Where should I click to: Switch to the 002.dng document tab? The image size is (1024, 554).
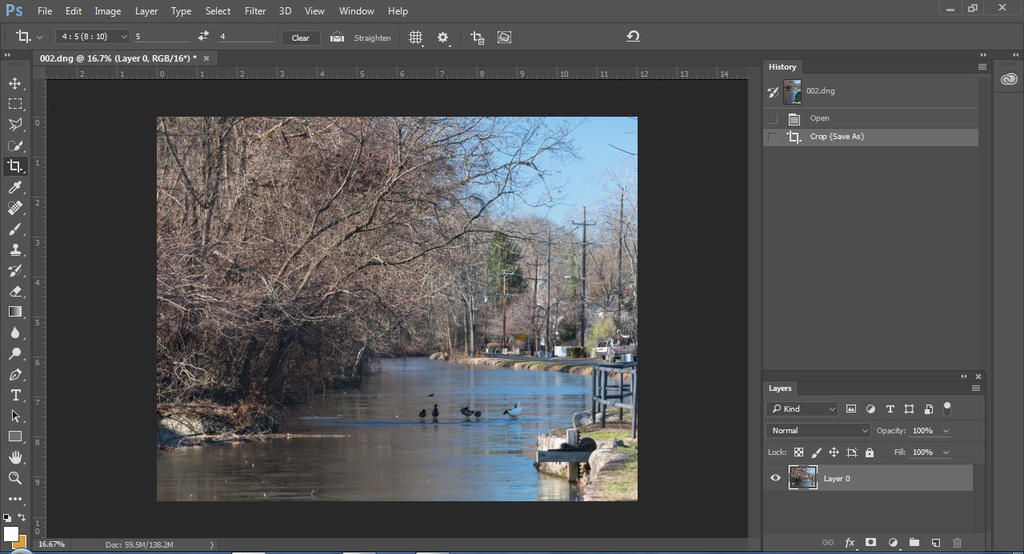coord(118,58)
